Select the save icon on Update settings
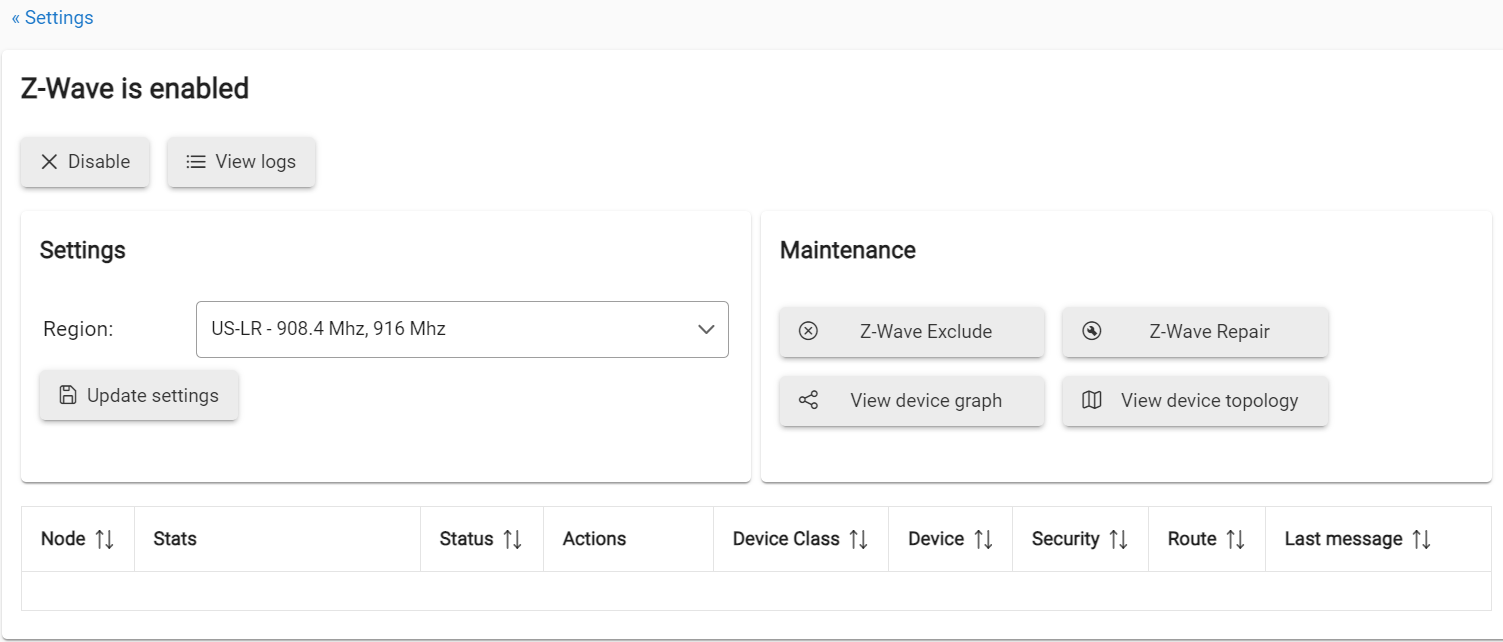 [x=66, y=395]
